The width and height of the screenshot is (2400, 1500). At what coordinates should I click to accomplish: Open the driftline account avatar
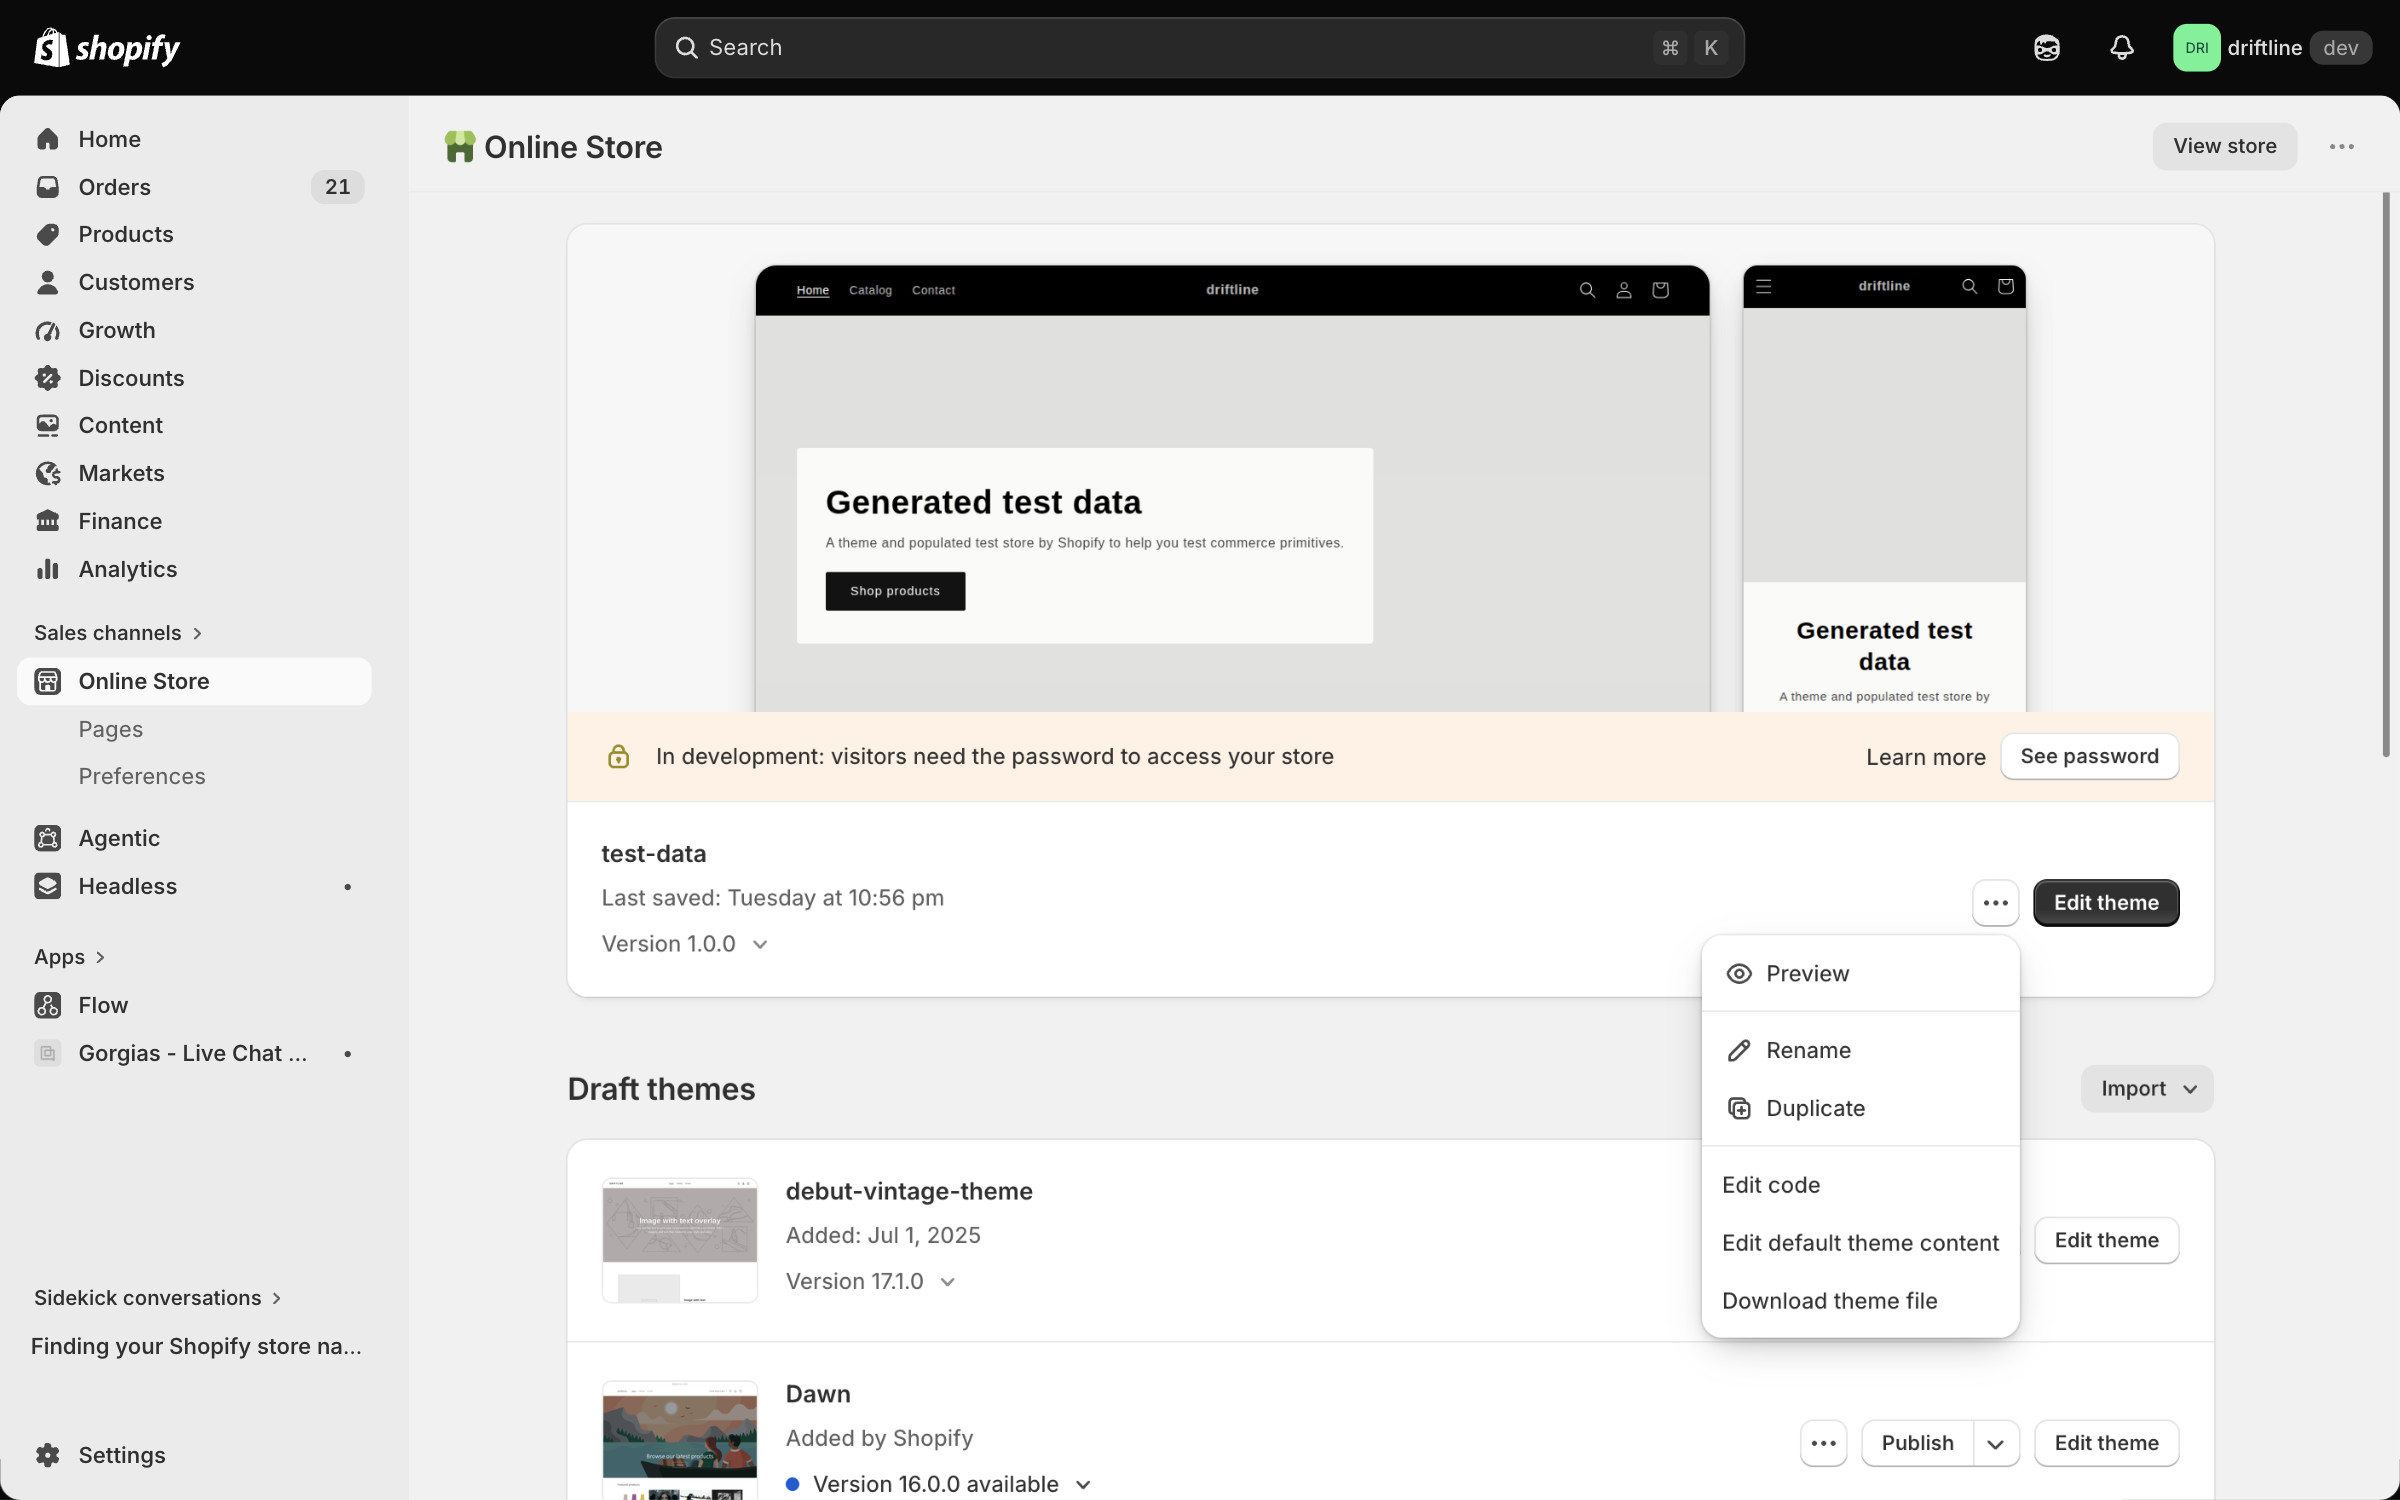[2196, 47]
